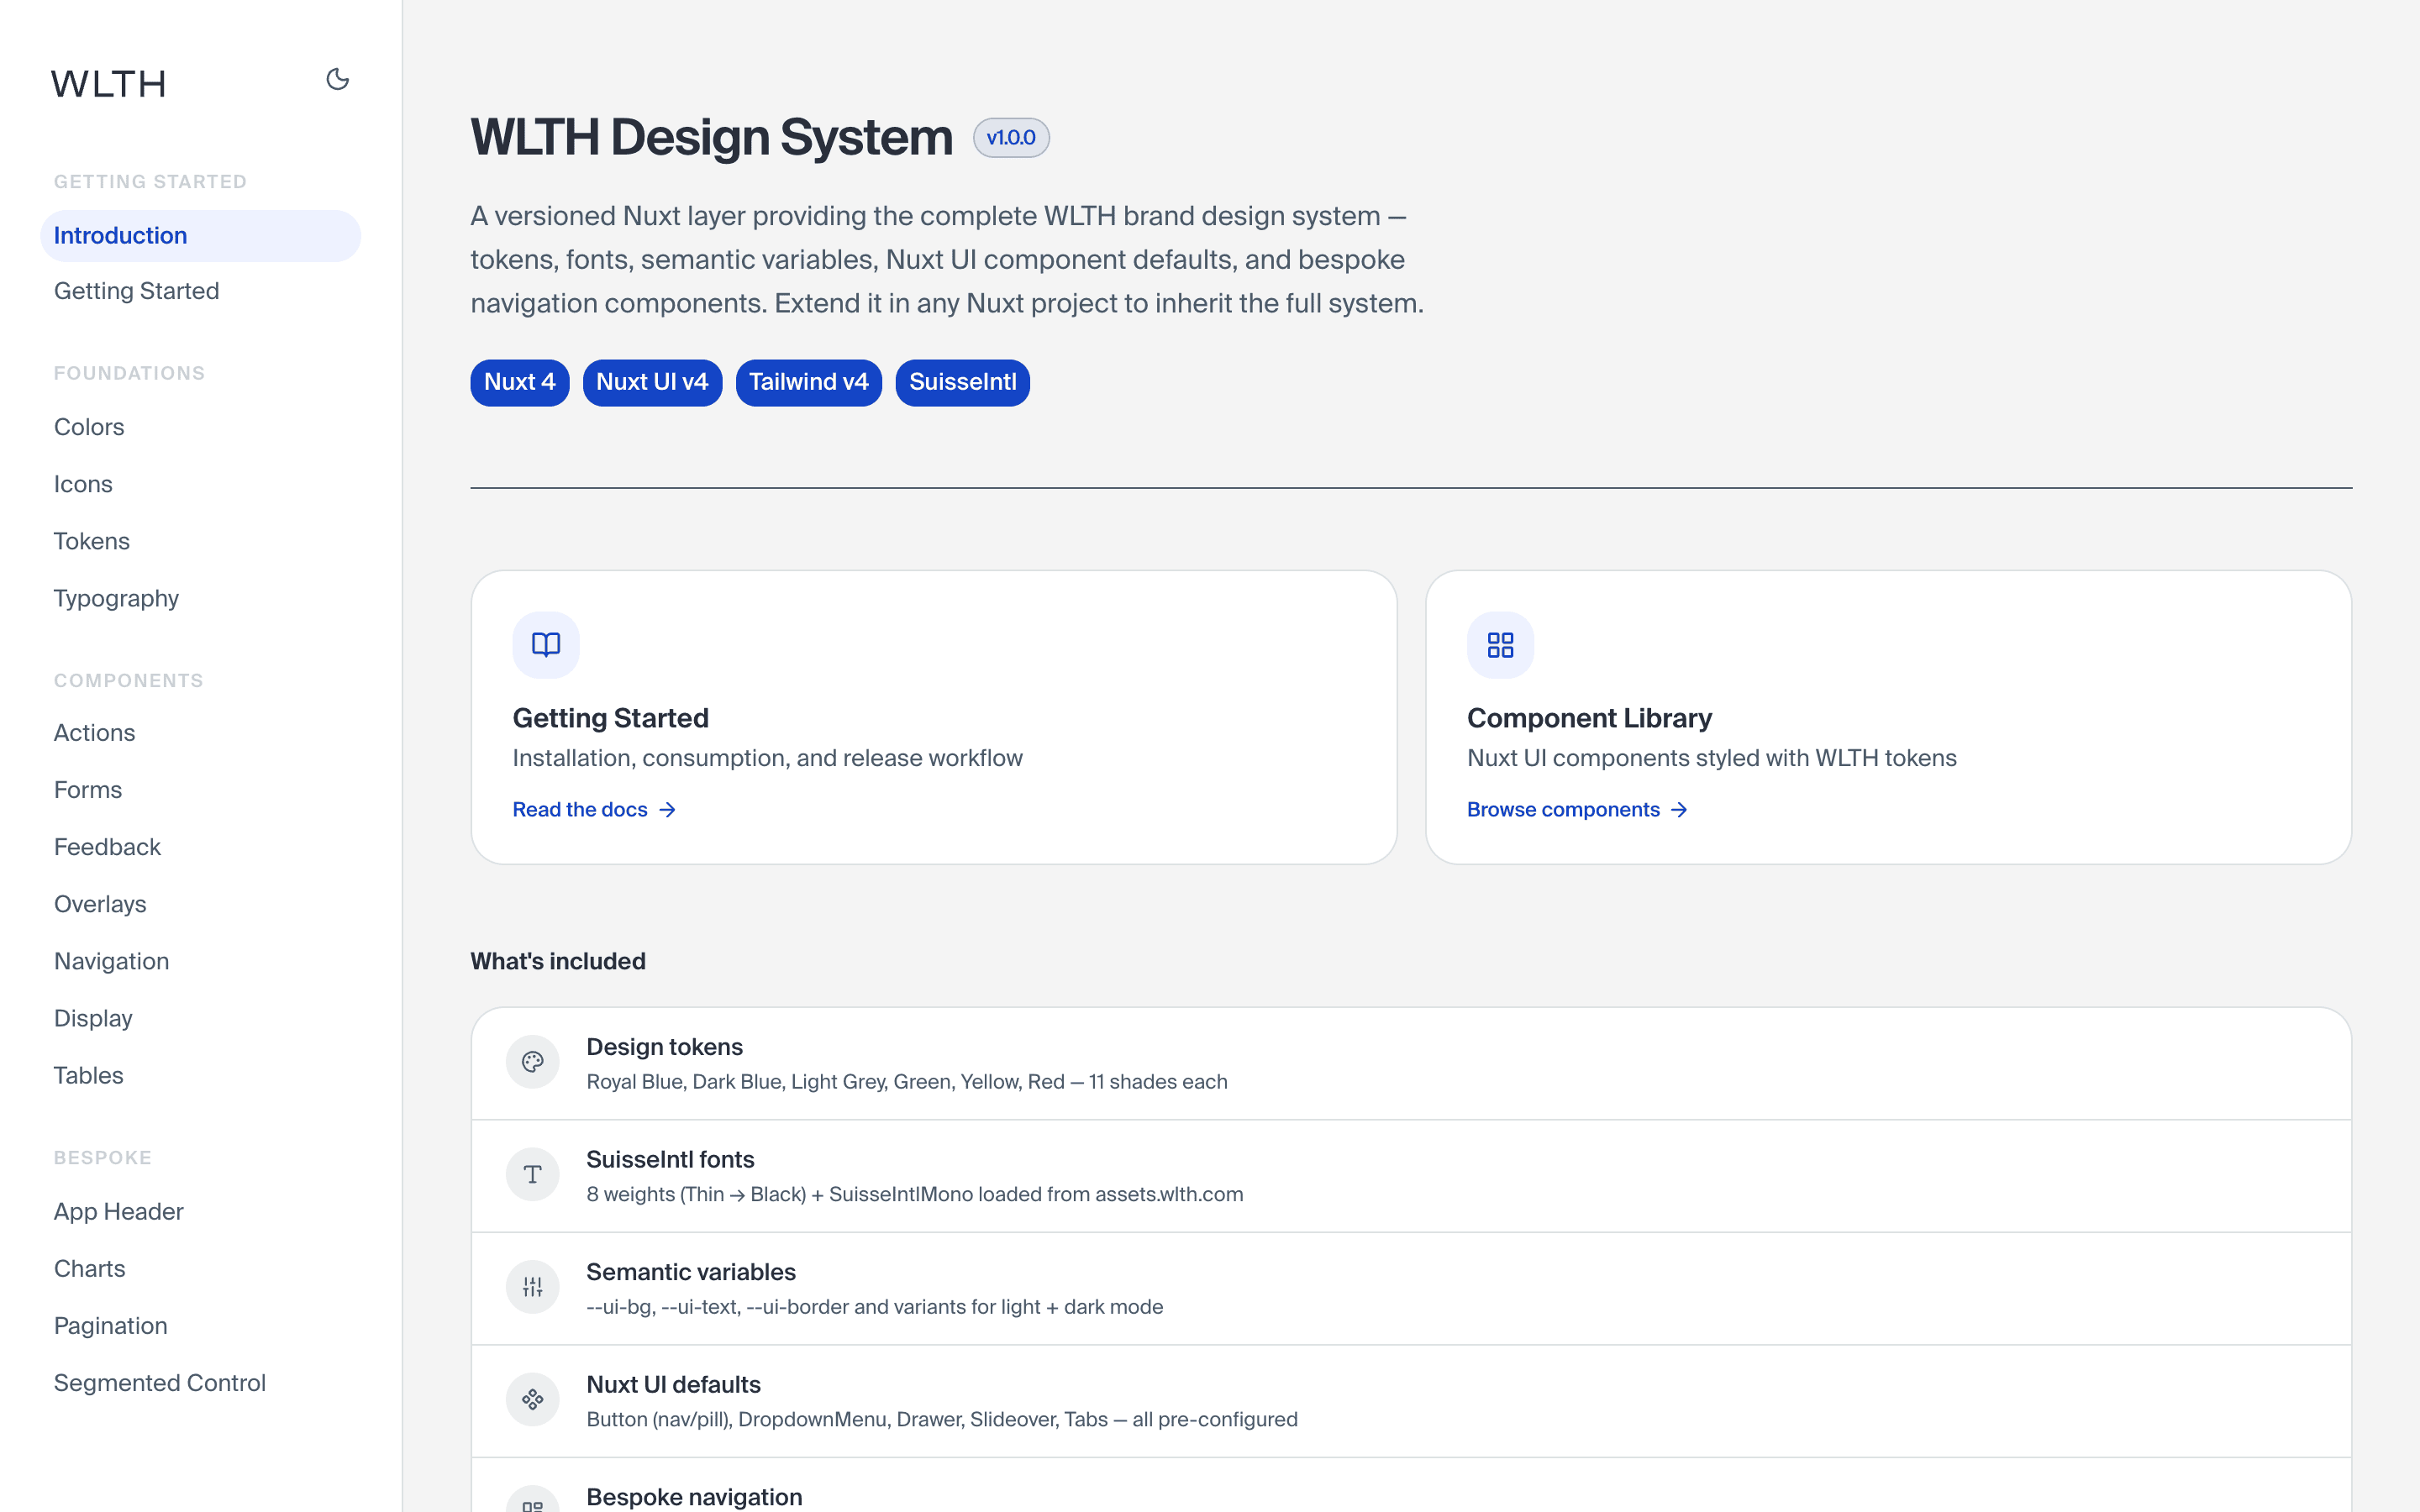Click the Semantic variables row title

pos(691,1272)
